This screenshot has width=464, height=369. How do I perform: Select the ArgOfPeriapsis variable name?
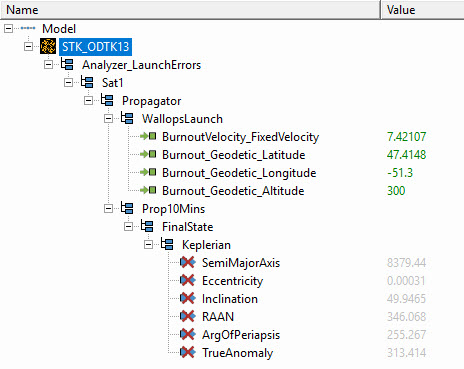point(241,335)
